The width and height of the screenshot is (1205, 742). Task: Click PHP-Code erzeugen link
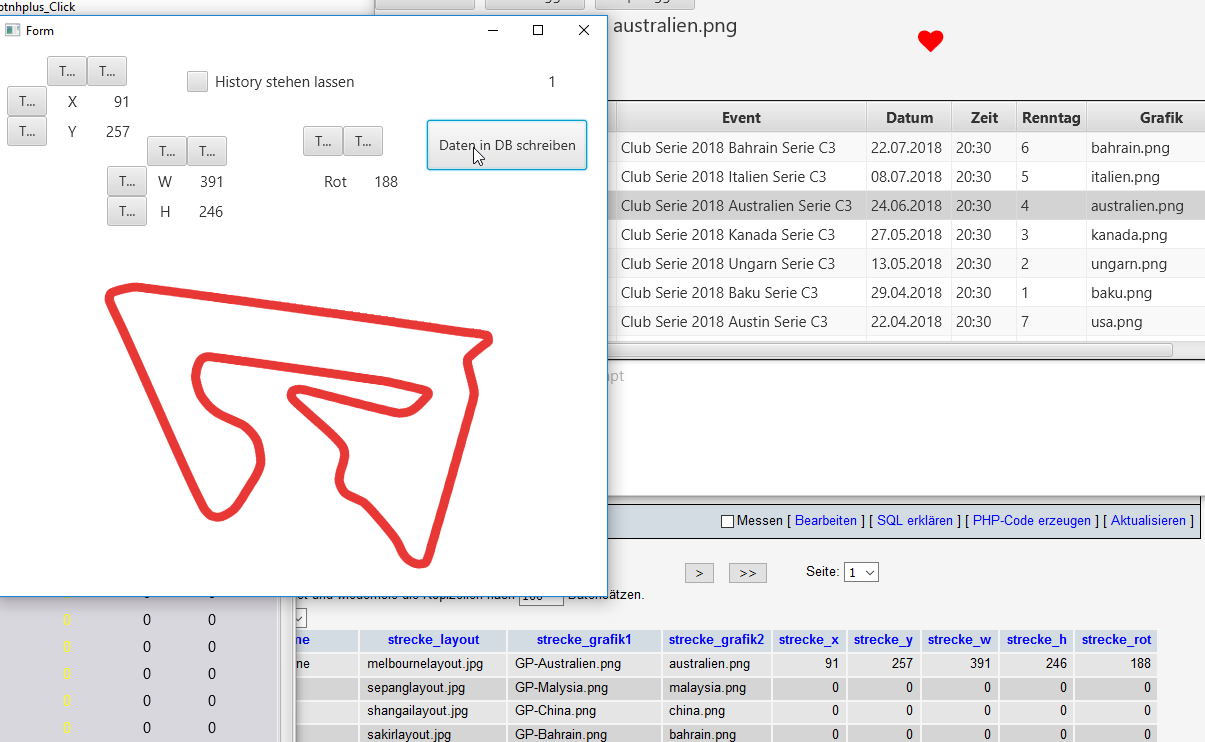(1031, 521)
